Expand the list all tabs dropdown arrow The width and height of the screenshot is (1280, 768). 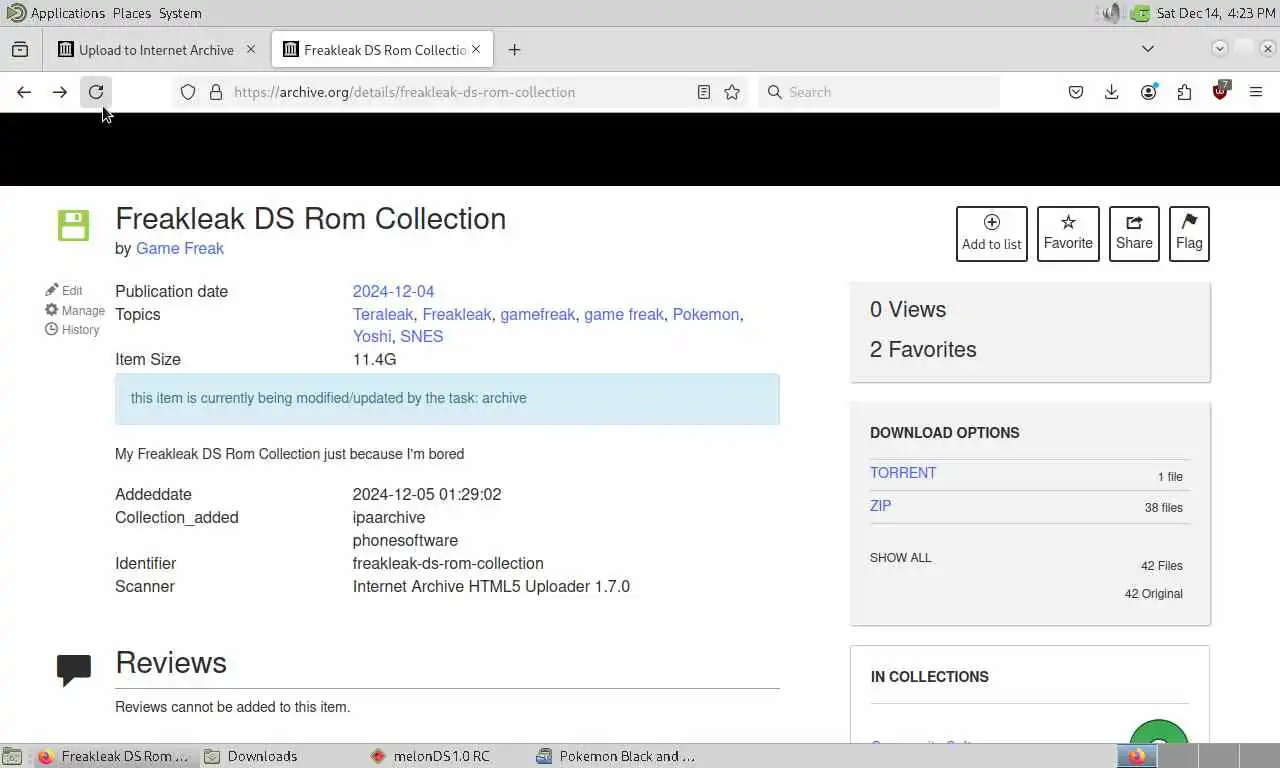pyautogui.click(x=1148, y=49)
